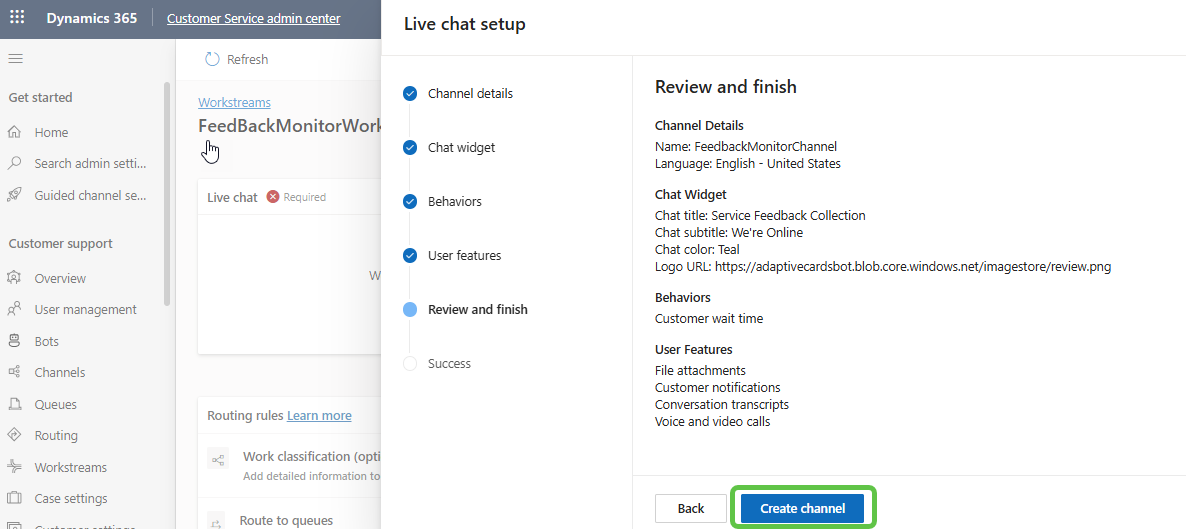The height and width of the screenshot is (529, 1186).
Task: Click the Back button
Action: [x=691, y=508]
